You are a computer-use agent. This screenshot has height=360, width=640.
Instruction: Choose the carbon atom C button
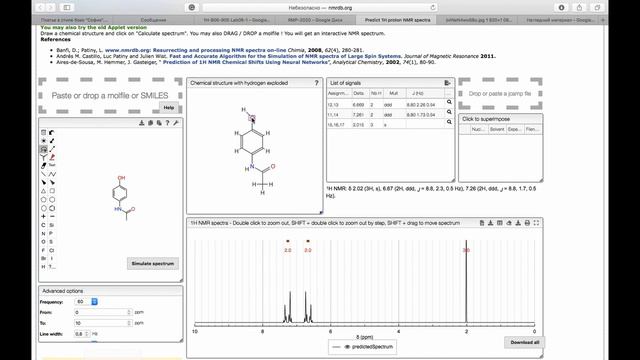pos(43,225)
